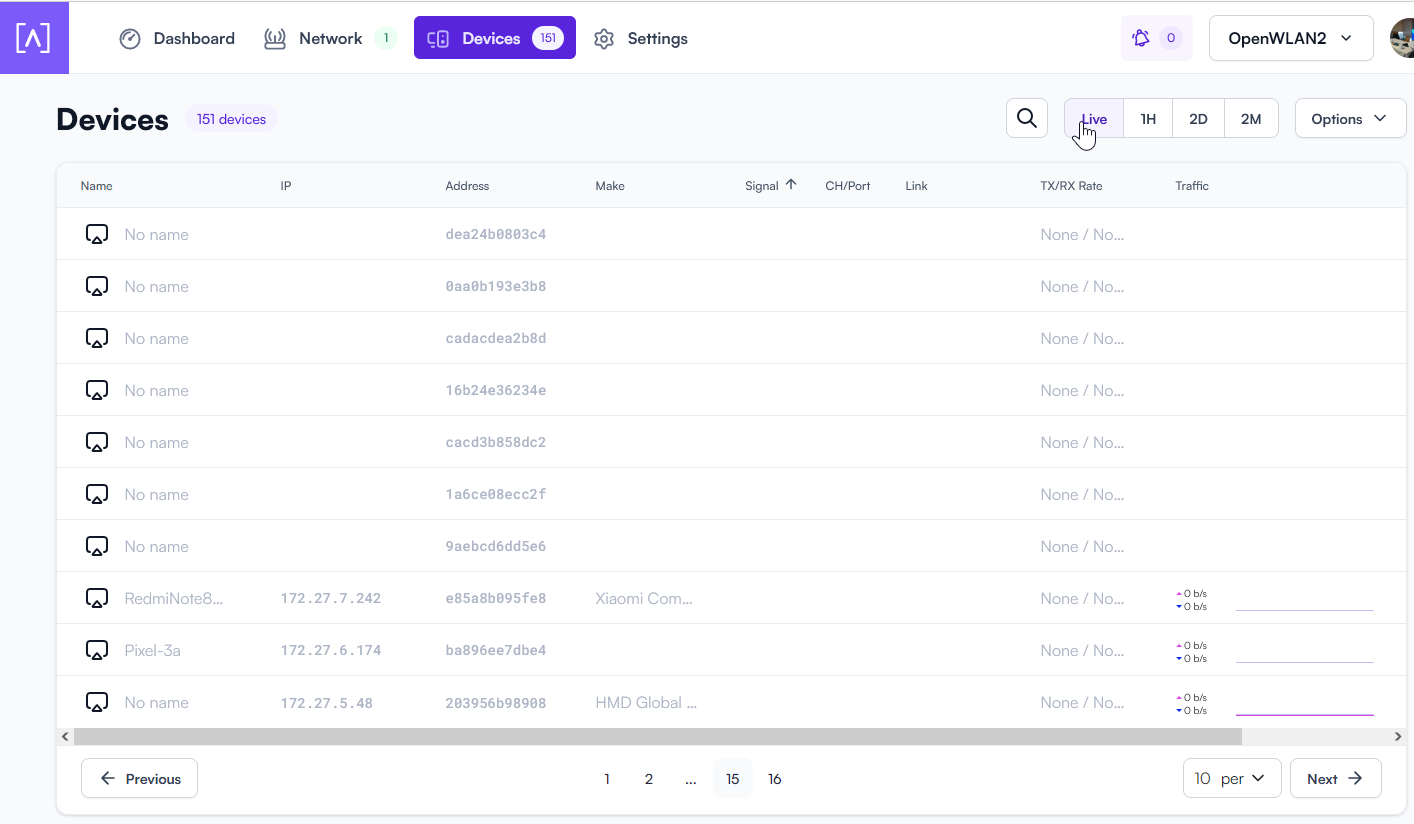Switch to 2M time range

[1251, 118]
